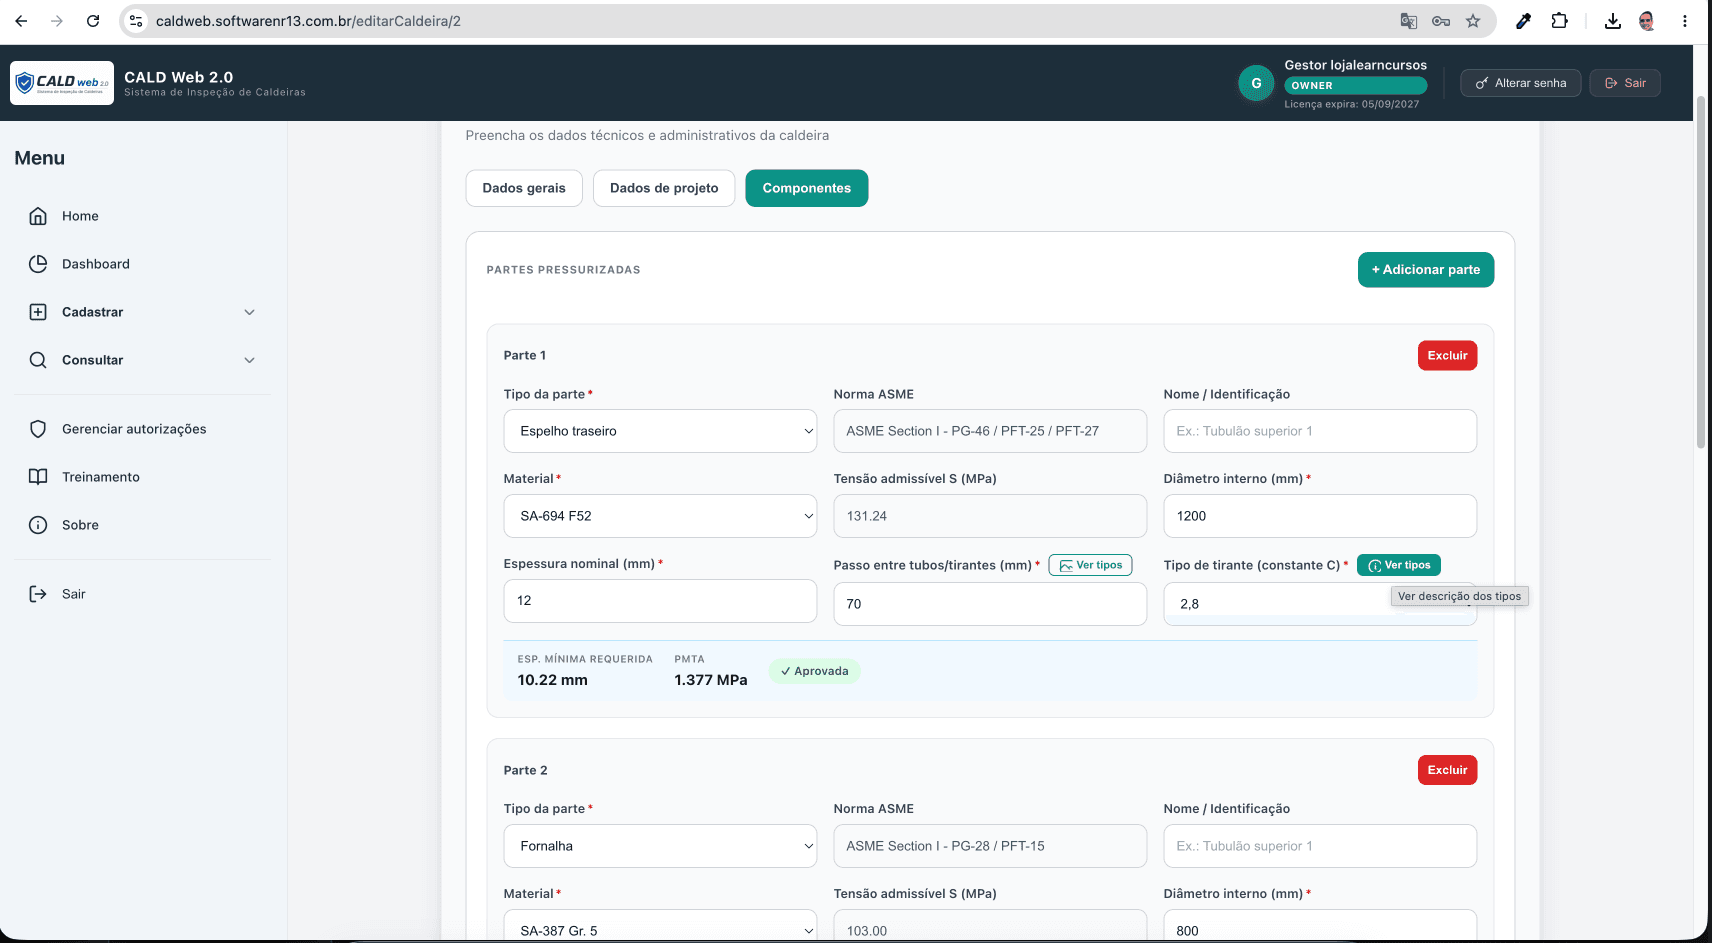Screen dimensions: 1712x943
Task: Switch to Dados de projeto tab
Action: (x=664, y=188)
